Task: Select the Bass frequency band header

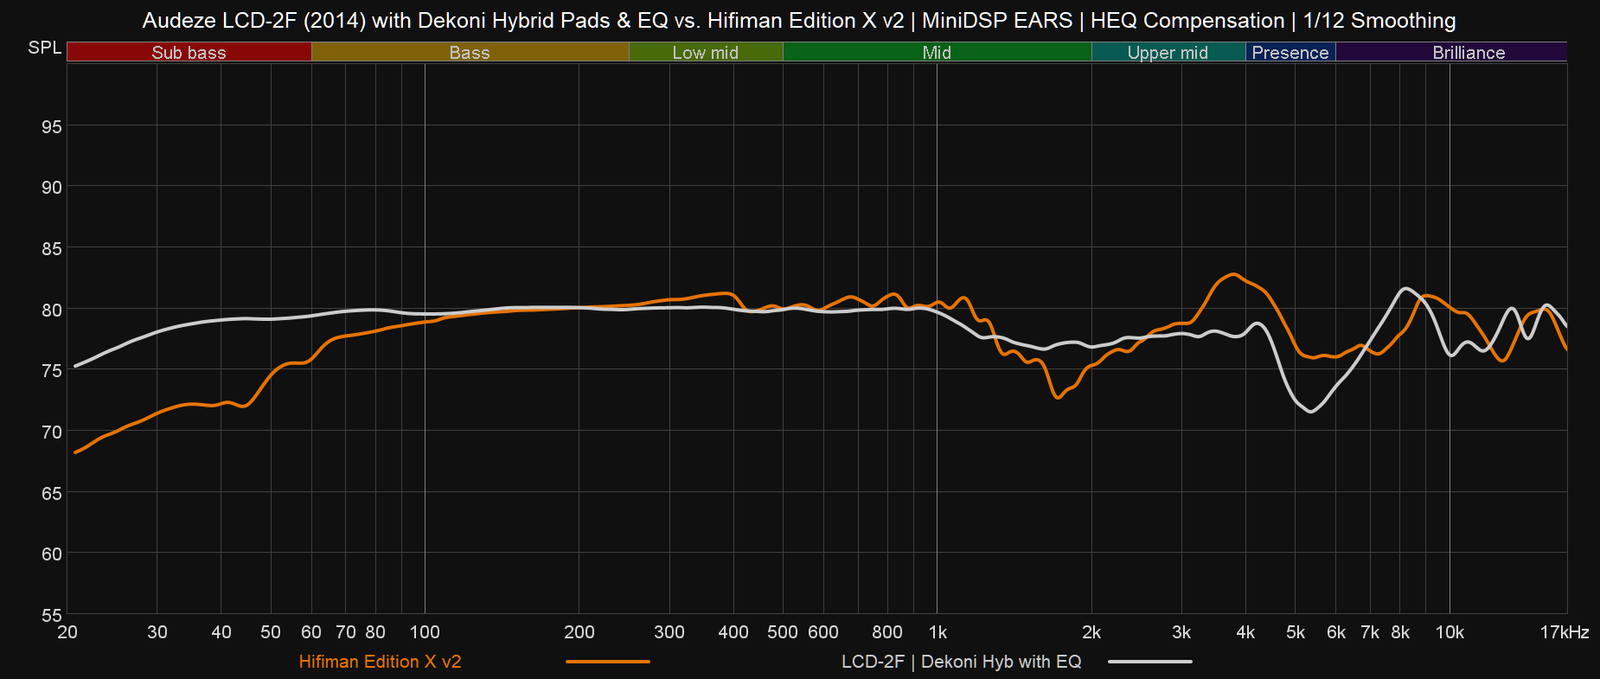Action: tap(469, 52)
